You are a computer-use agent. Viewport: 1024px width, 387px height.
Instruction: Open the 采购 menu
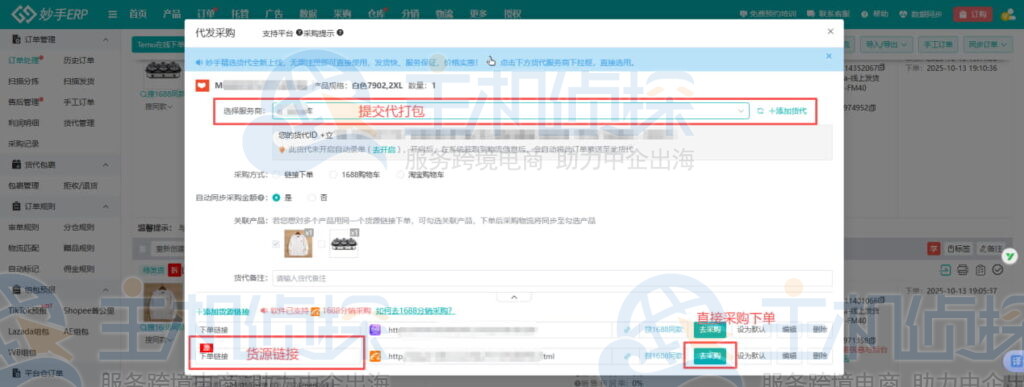pyautogui.click(x=342, y=14)
